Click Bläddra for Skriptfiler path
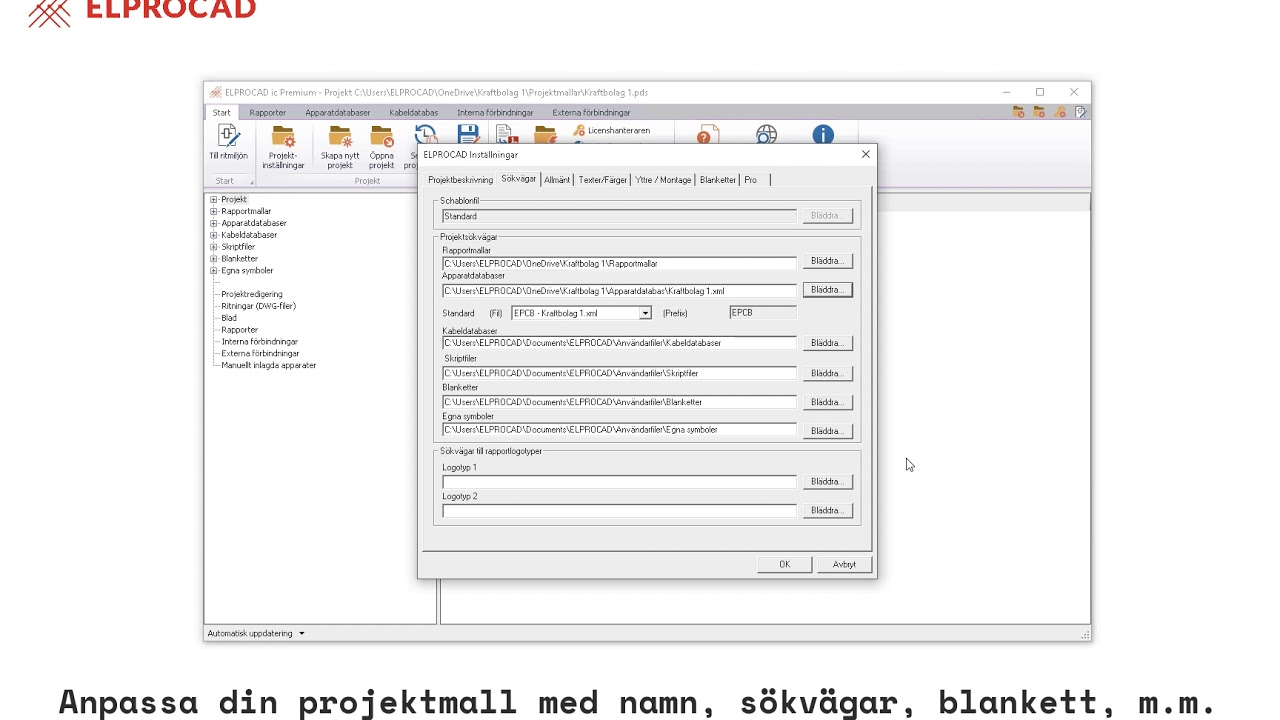This screenshot has width=1280, height=720. [x=827, y=373]
